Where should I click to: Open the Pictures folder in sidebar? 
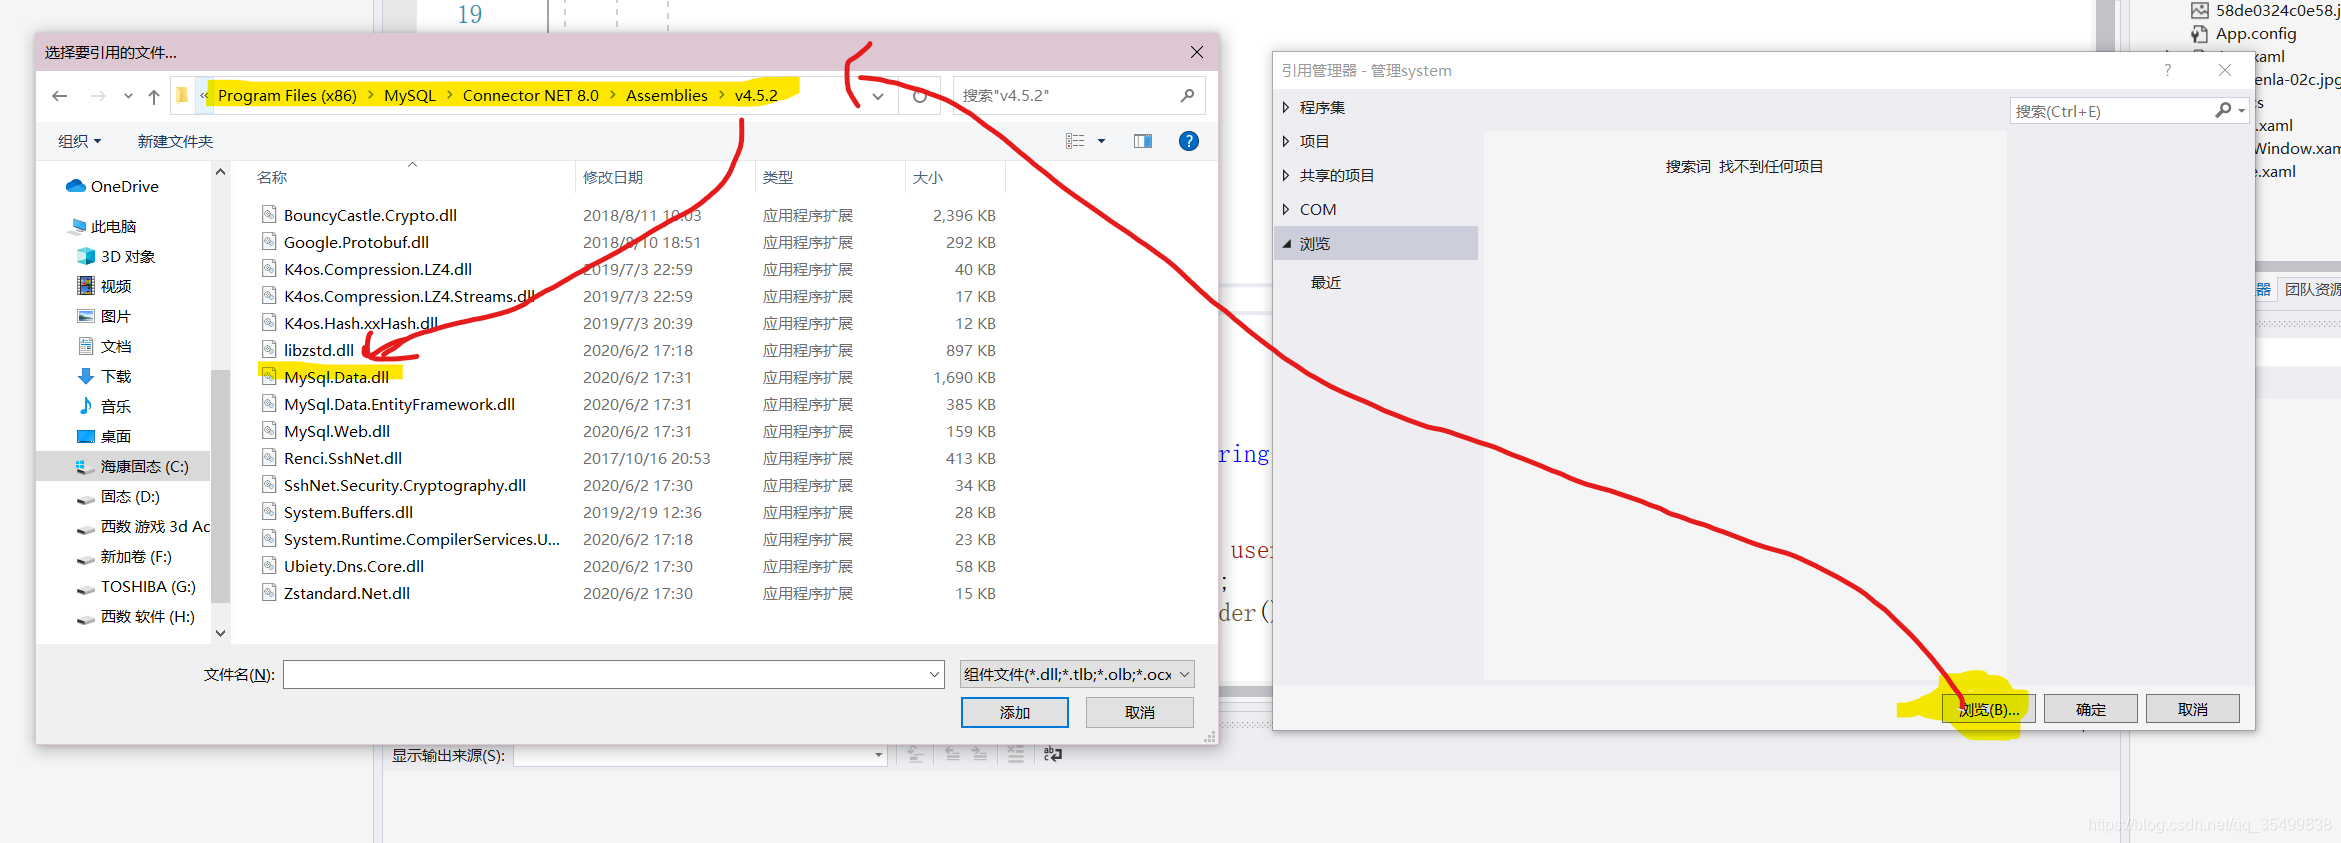point(105,316)
